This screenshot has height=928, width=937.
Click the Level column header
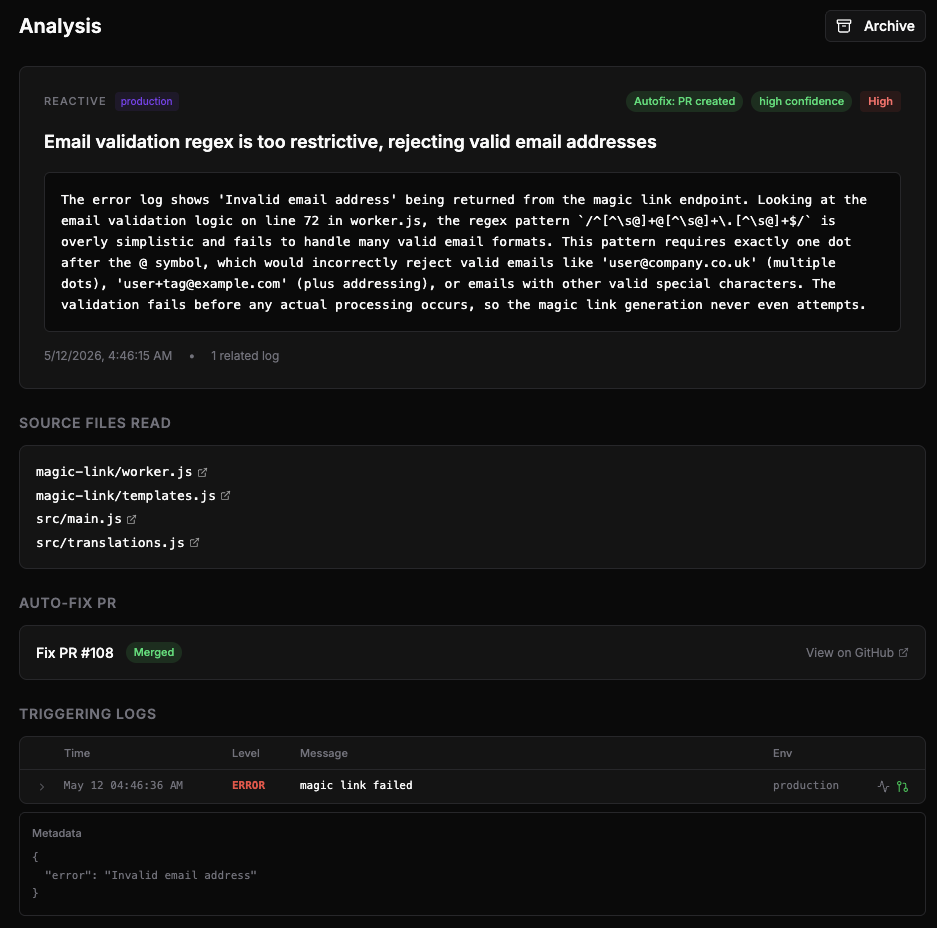point(246,753)
